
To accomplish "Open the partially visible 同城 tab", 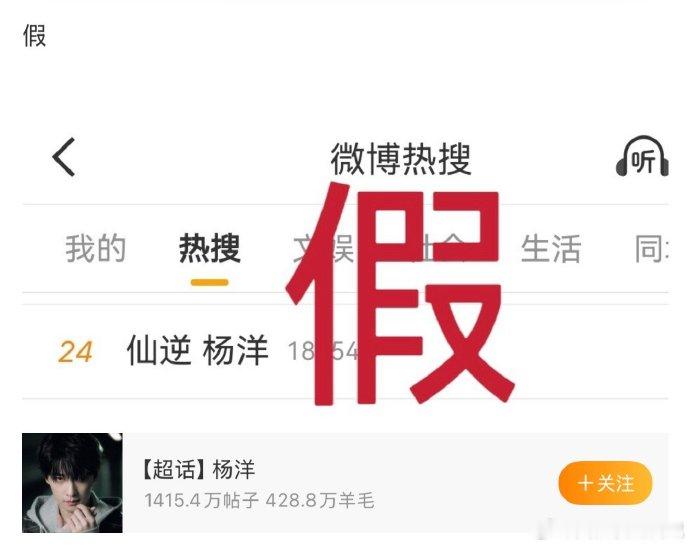I will 652,249.
